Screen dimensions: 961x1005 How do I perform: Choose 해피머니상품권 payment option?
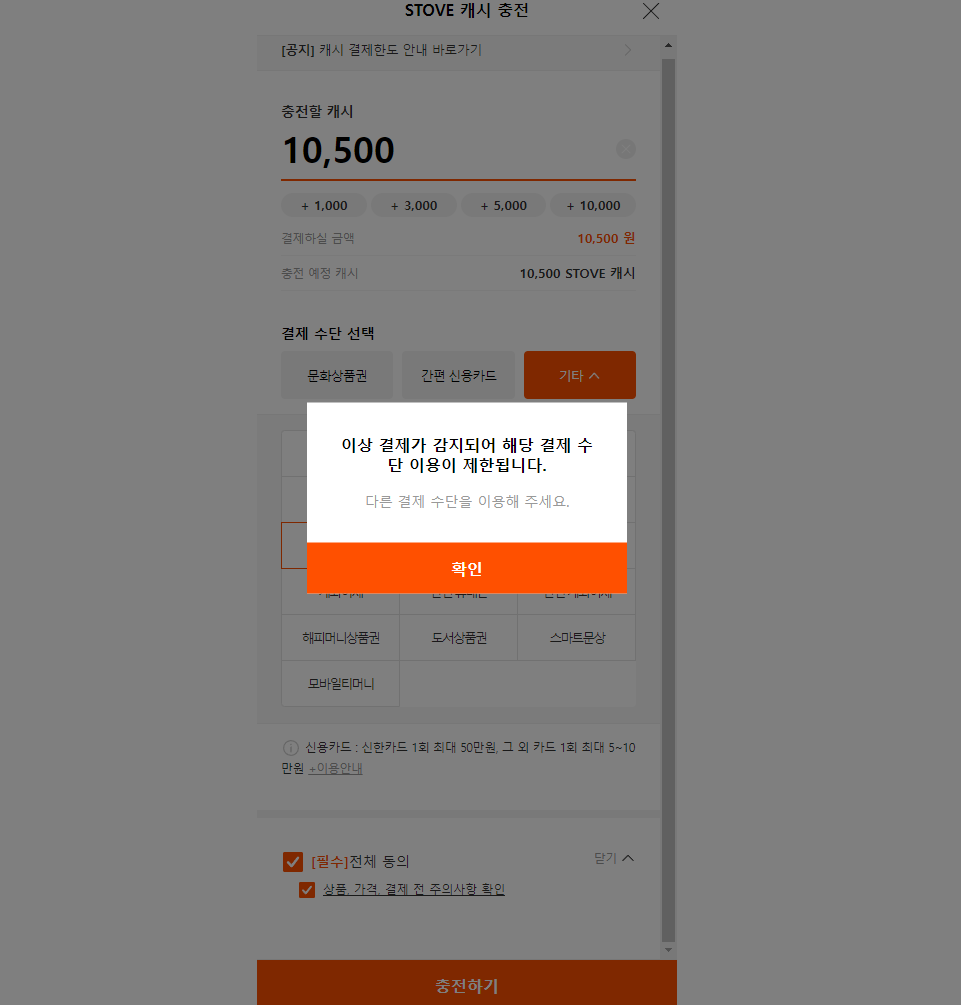coord(340,638)
